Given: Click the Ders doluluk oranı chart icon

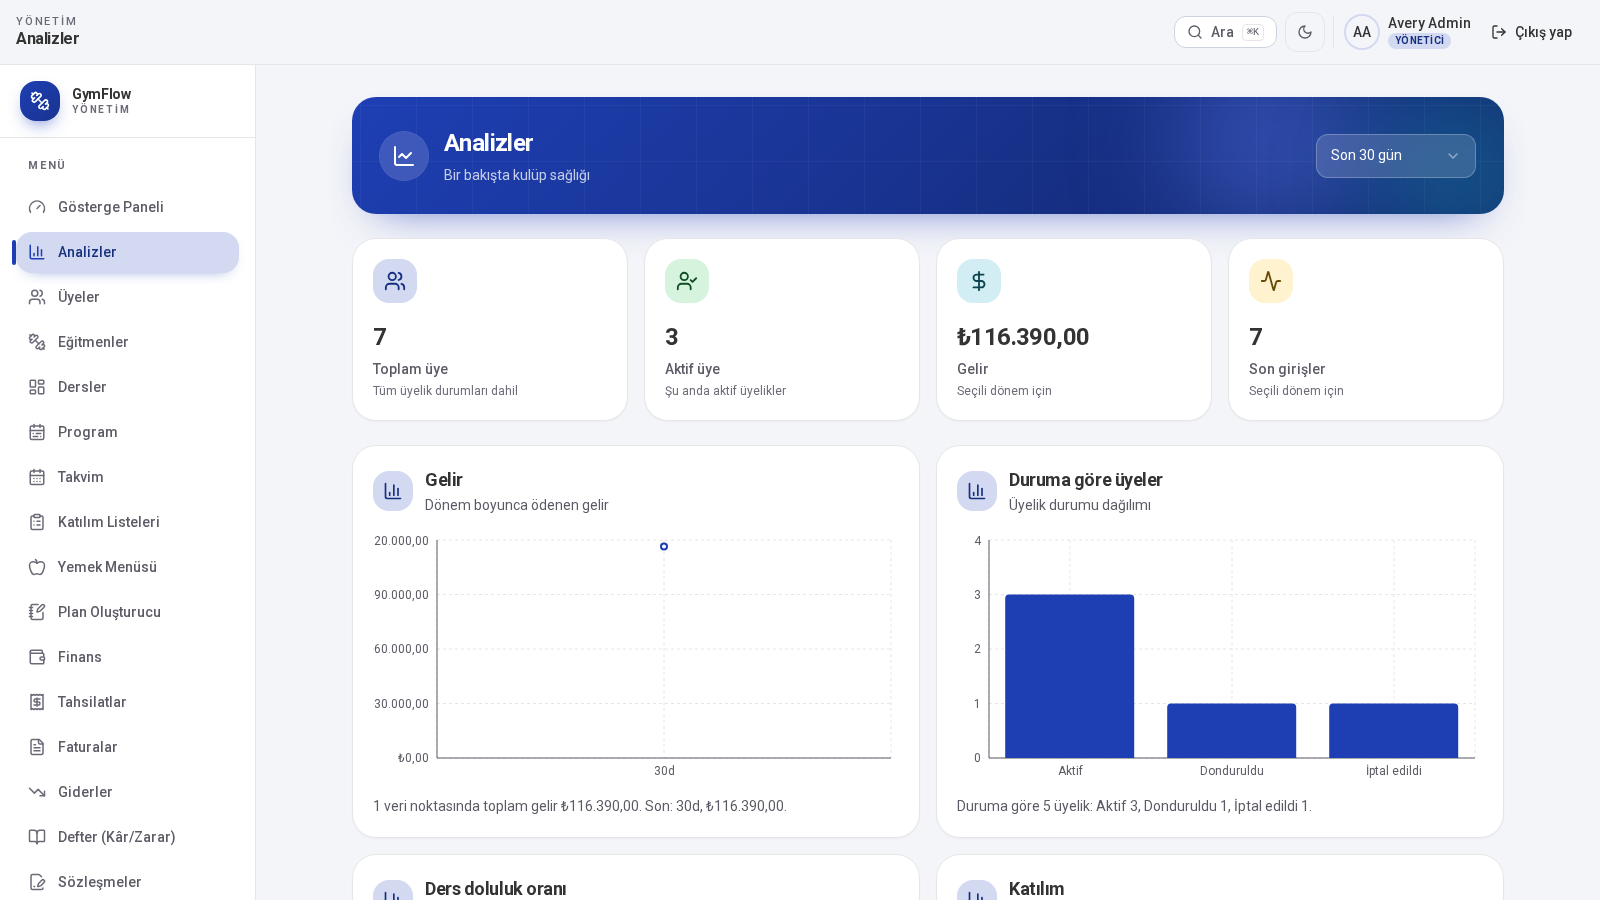Looking at the screenshot, I should 393,890.
